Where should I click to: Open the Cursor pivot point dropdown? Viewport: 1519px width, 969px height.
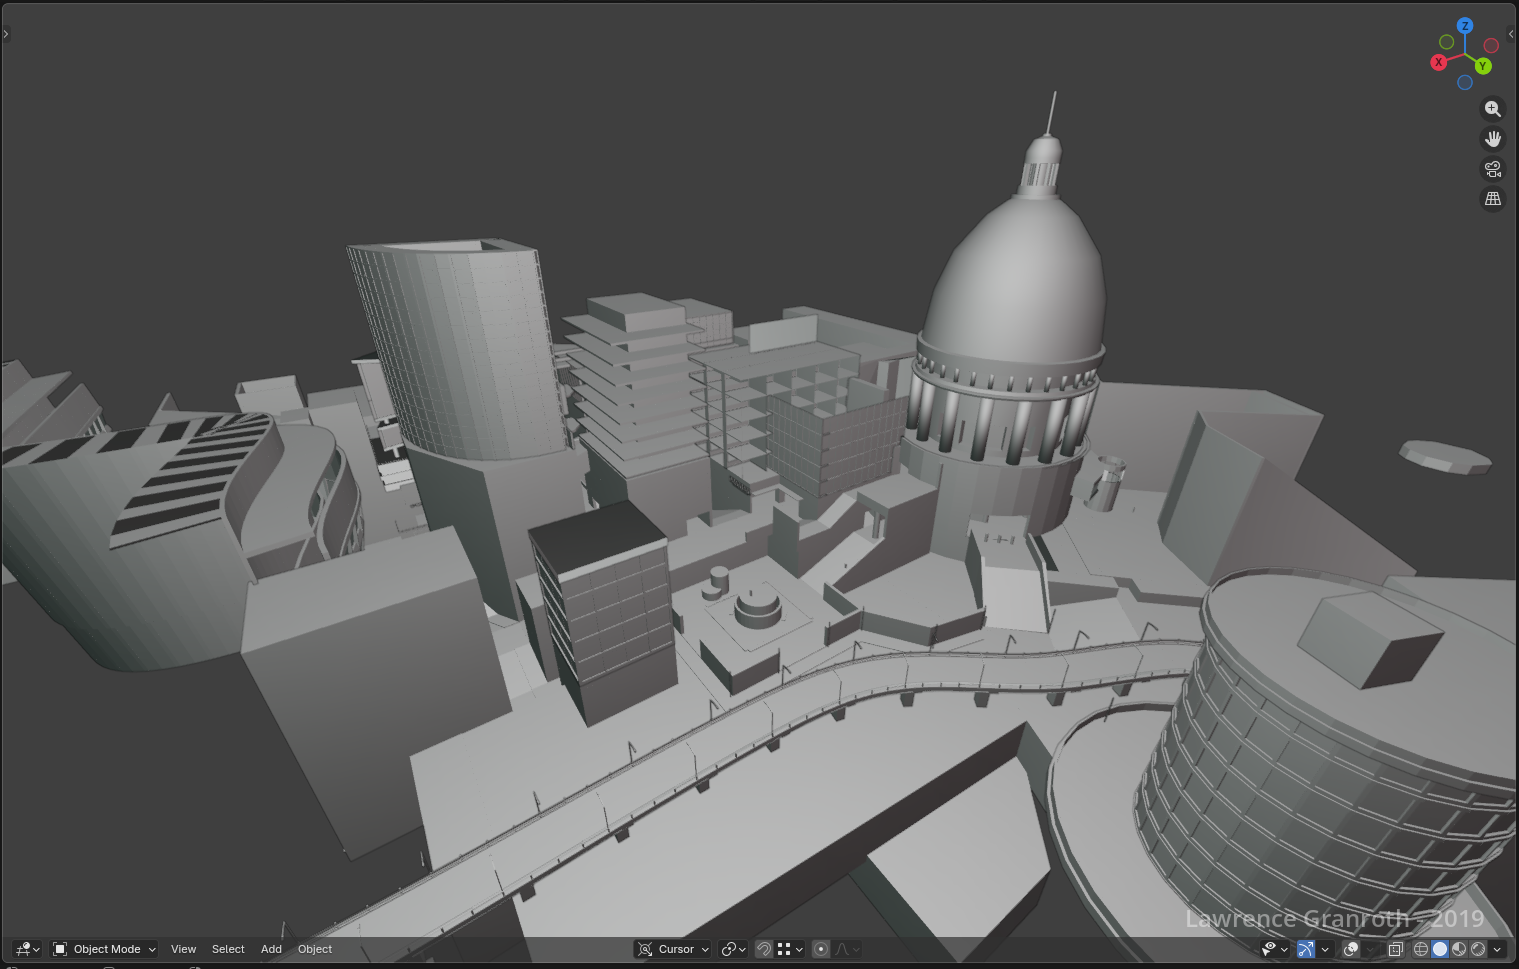[673, 949]
